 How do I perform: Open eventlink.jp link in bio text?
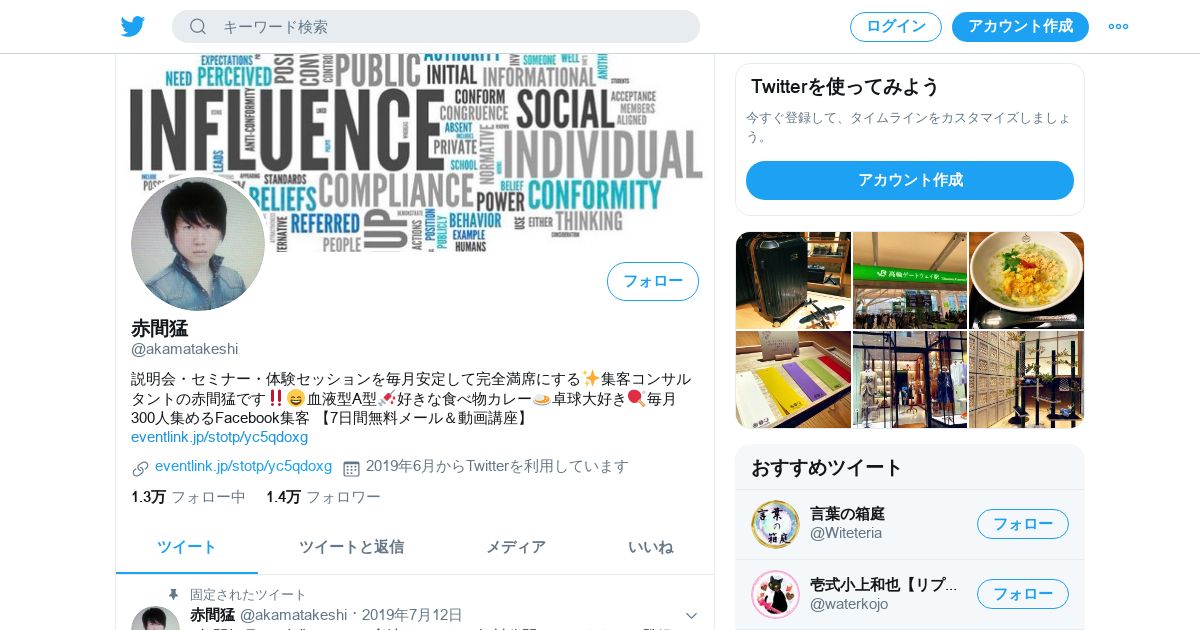[x=219, y=437]
